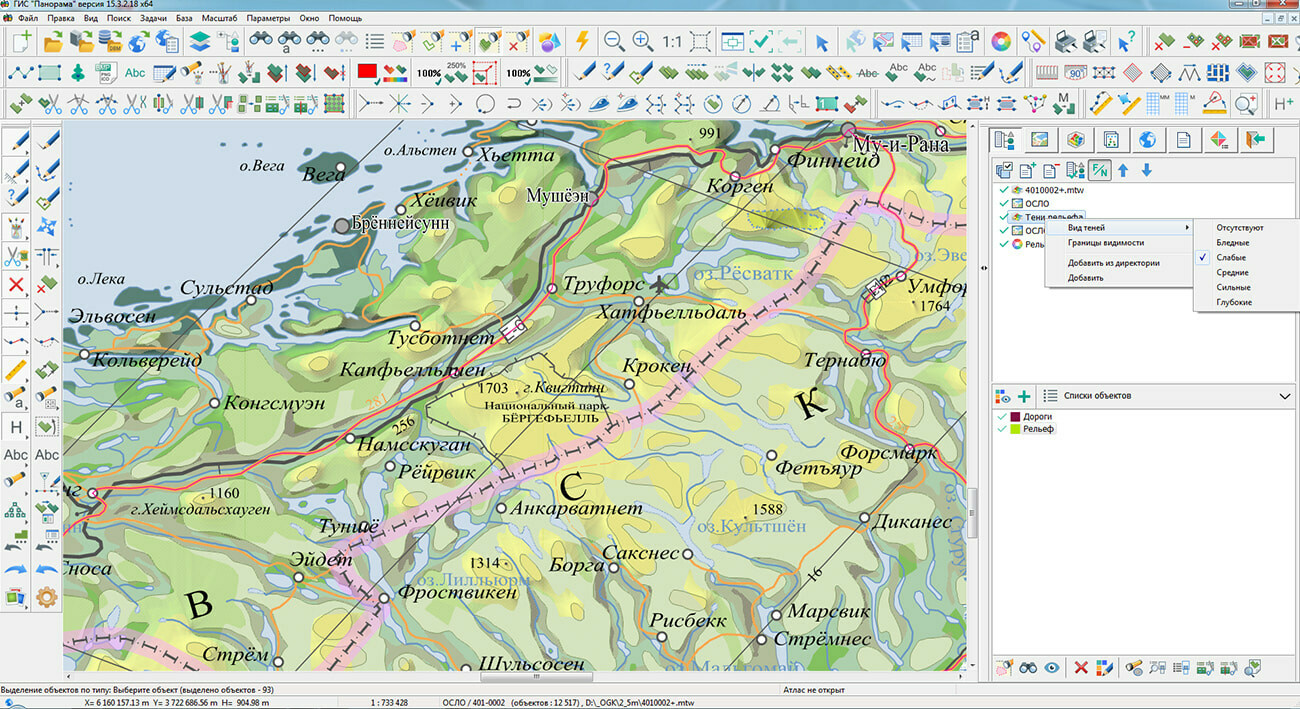Expand the Списки объектов dropdown chevron
Screen dimensions: 1300x709
coord(1285,396)
